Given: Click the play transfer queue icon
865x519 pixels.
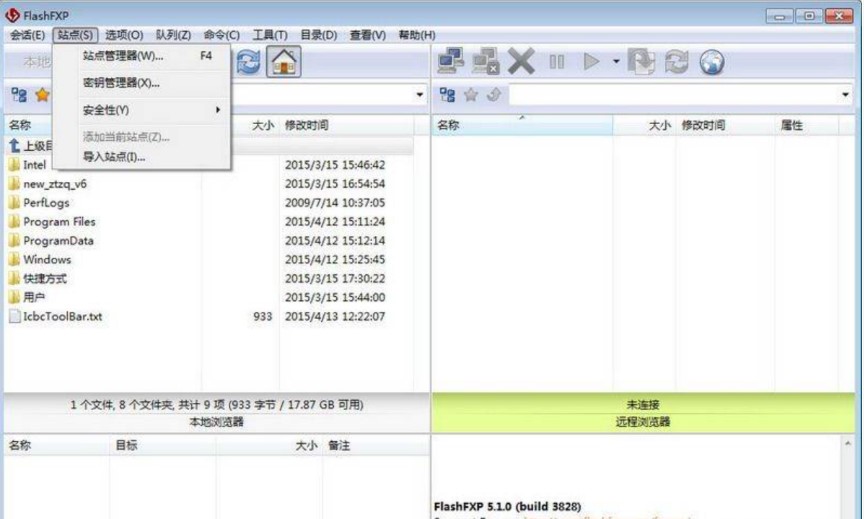Looking at the screenshot, I should [x=591, y=61].
